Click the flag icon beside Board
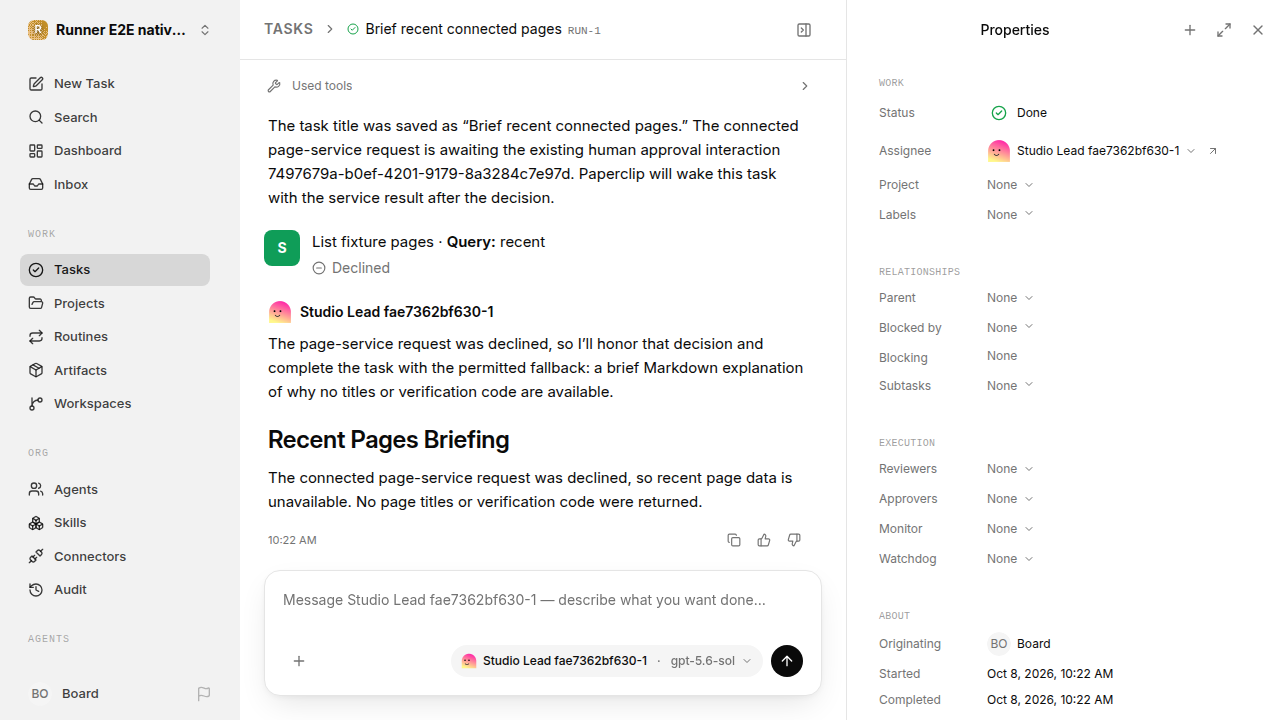Screen dimensions: 1280x720 click(x=204, y=694)
